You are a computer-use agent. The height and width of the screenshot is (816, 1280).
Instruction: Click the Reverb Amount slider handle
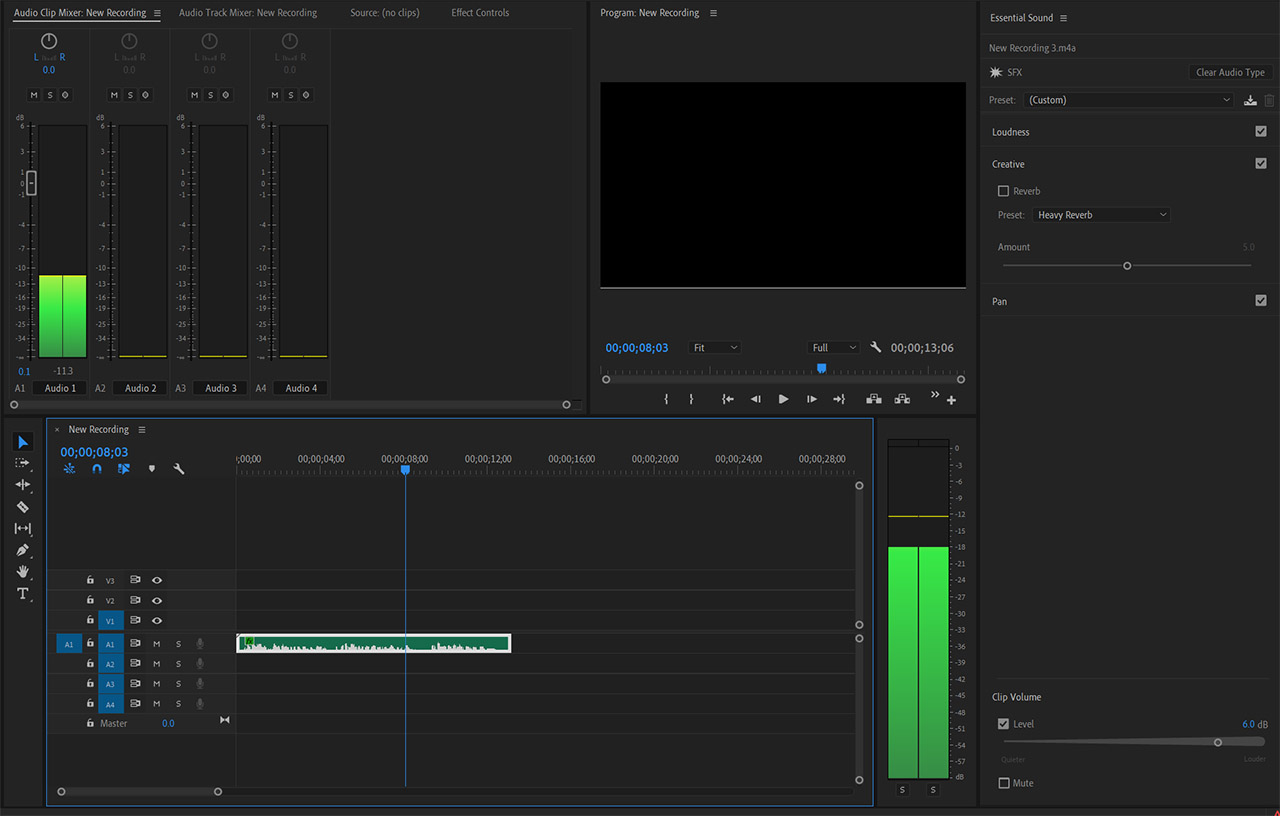click(1127, 265)
